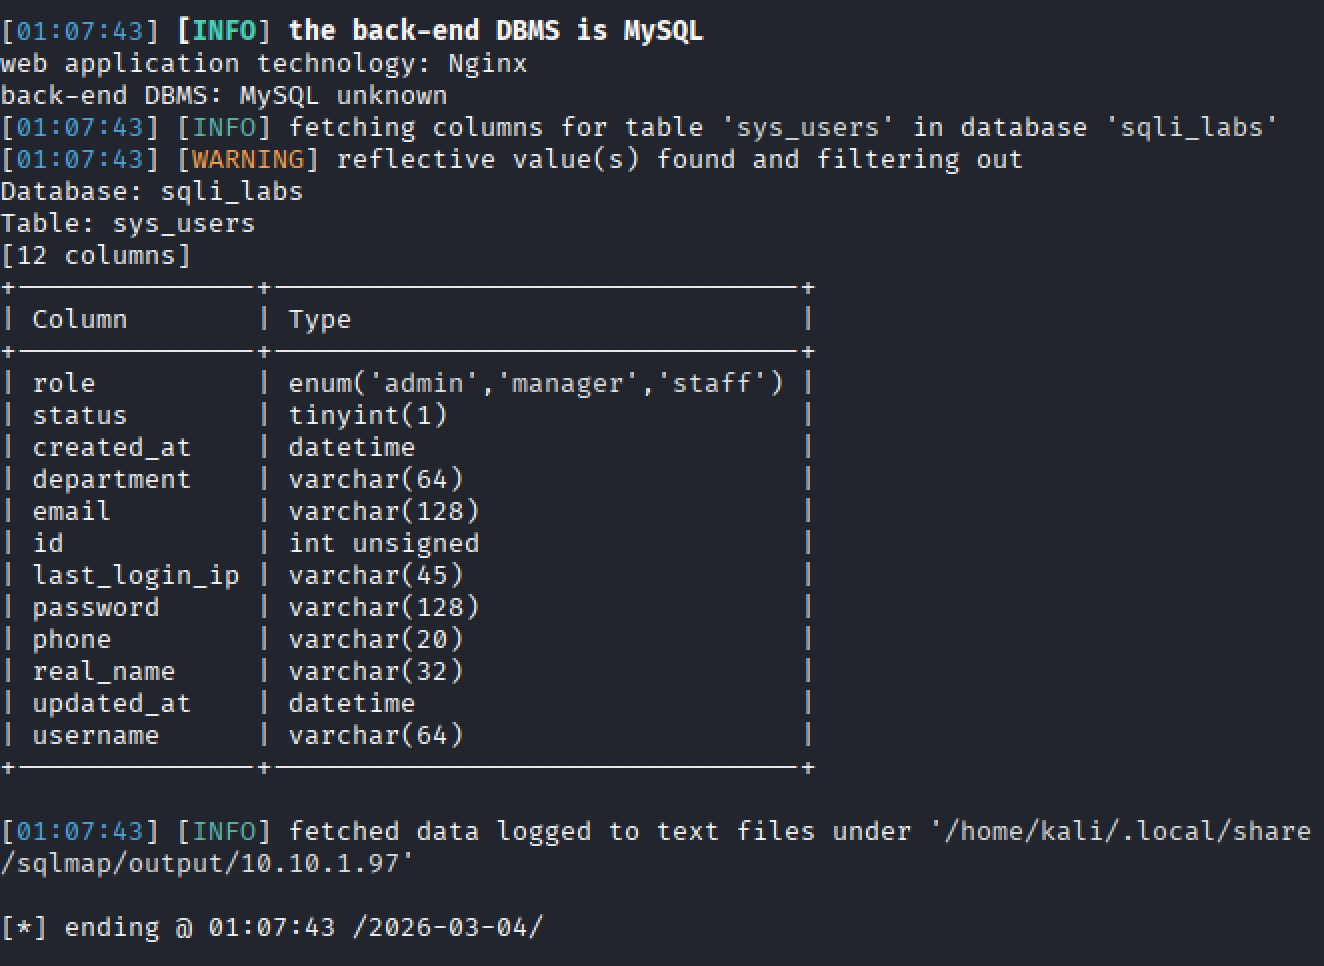
Task: Click the '[12 columns]' count text
Action: coord(96,255)
